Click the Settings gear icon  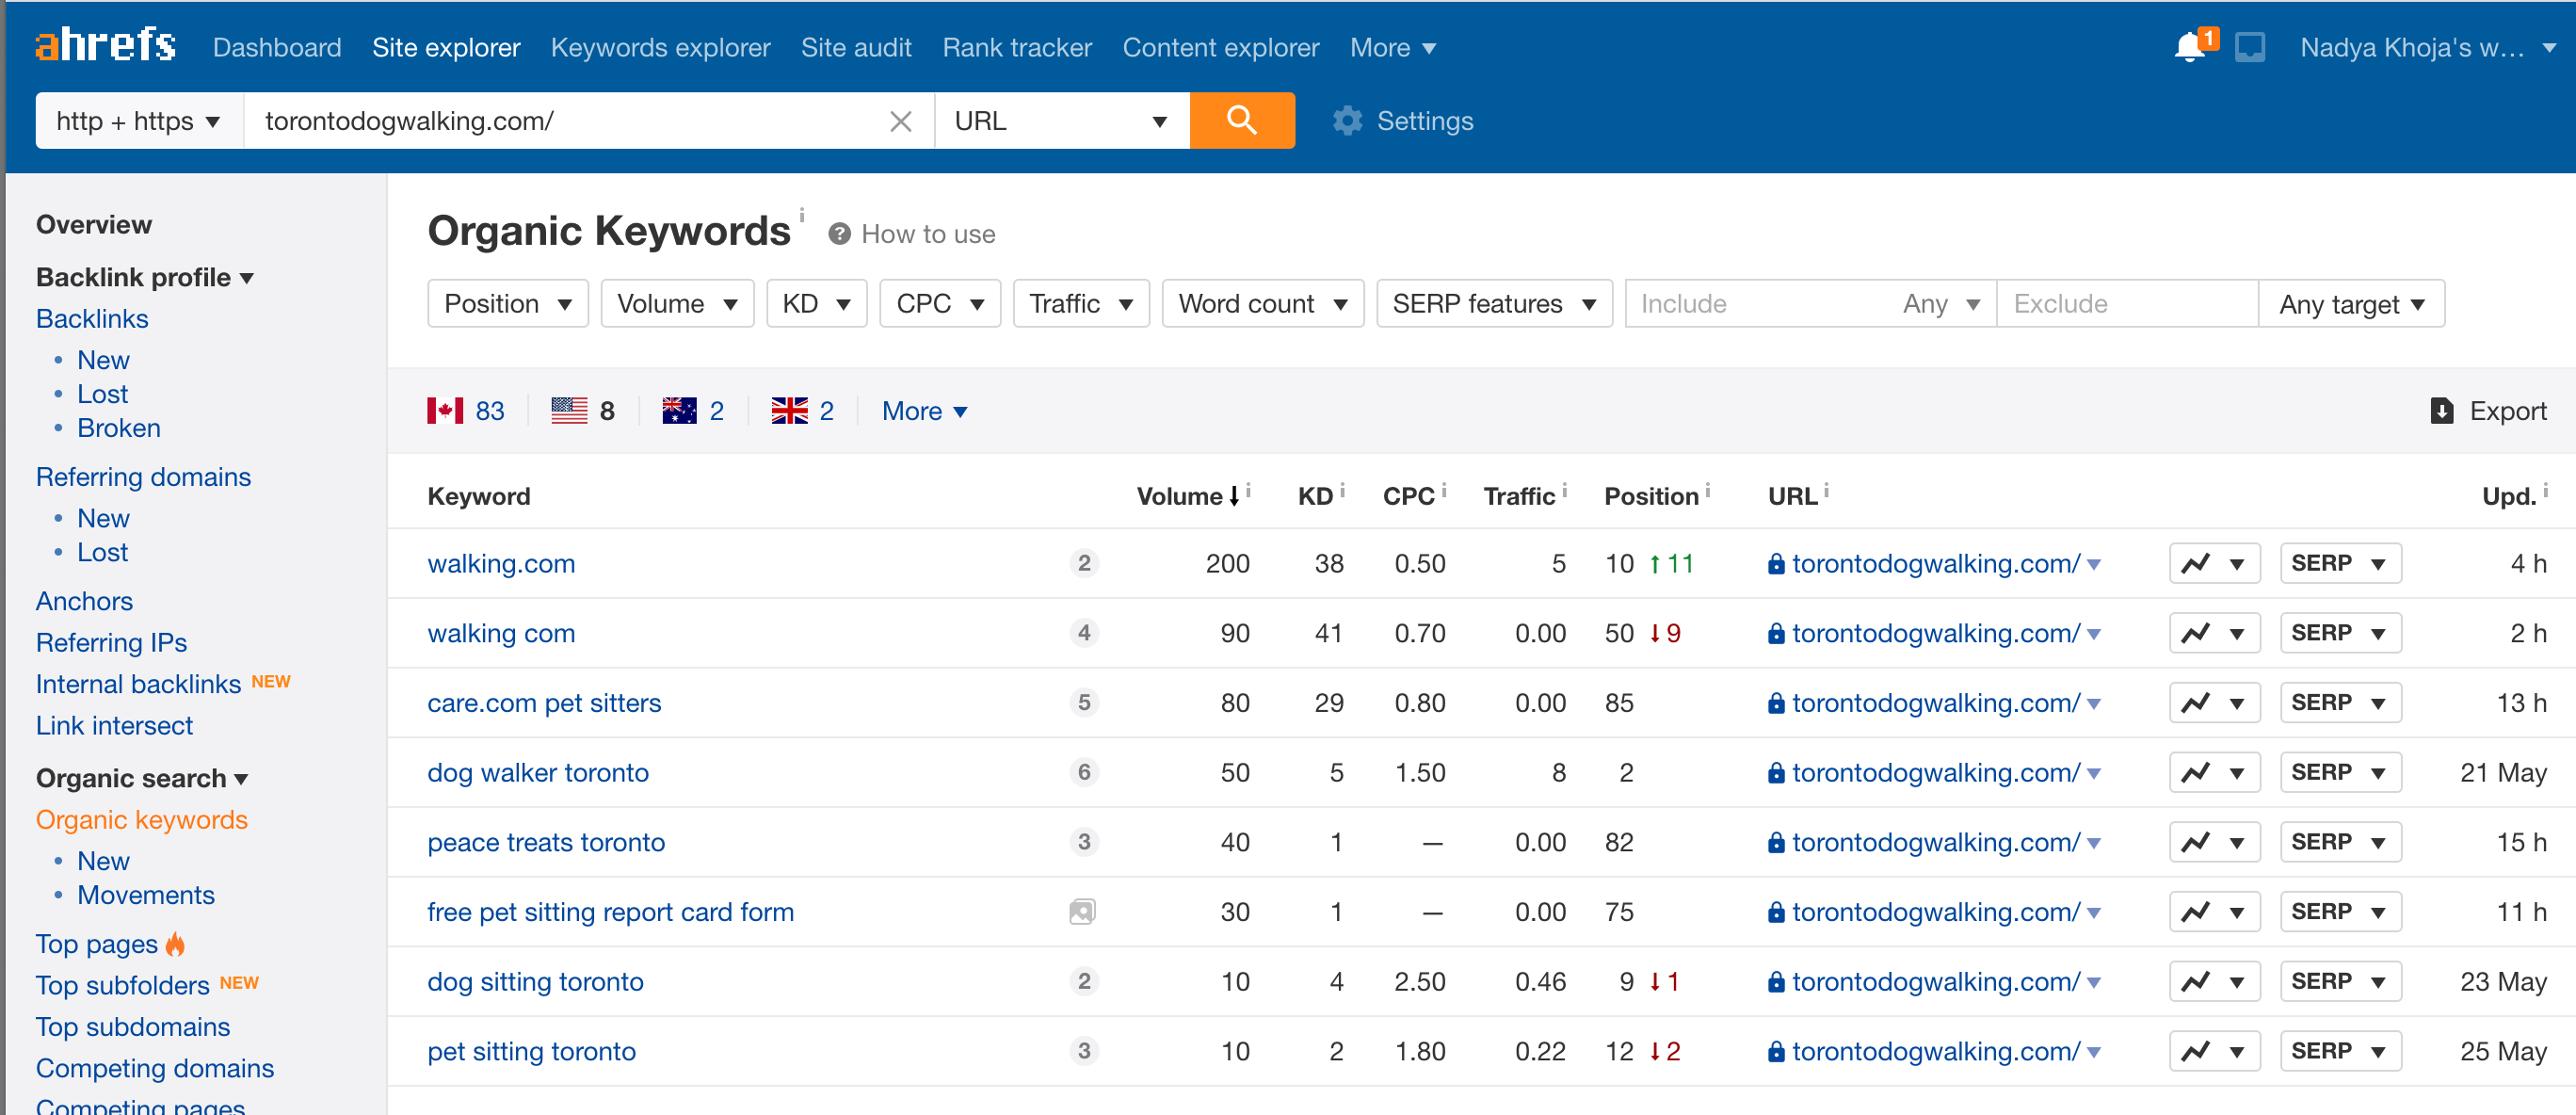(x=1347, y=121)
